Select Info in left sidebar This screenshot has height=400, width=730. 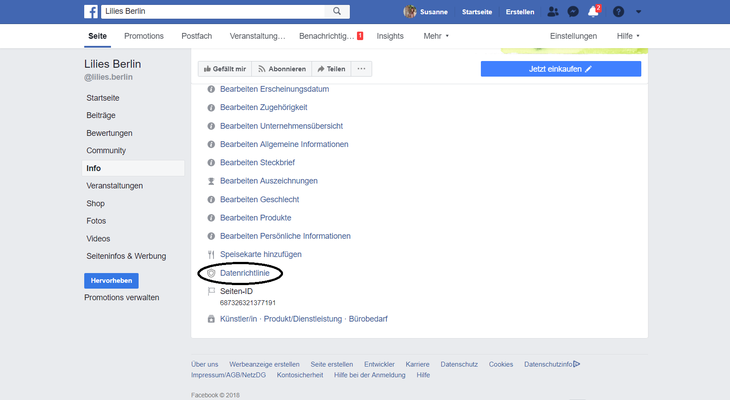tap(133, 168)
